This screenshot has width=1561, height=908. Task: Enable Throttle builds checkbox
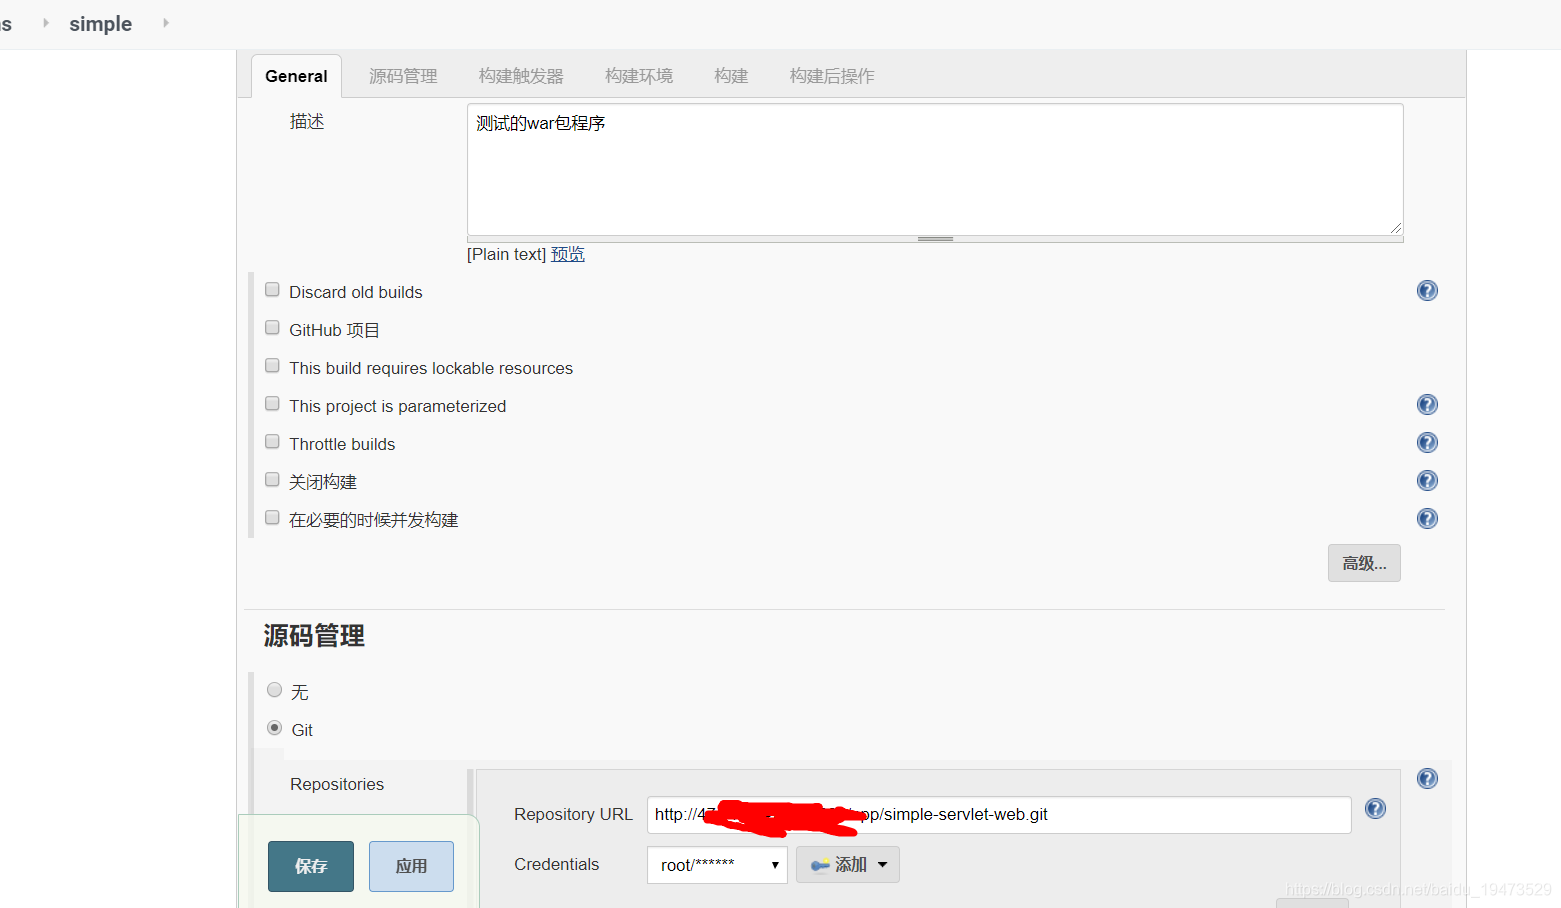(x=272, y=442)
